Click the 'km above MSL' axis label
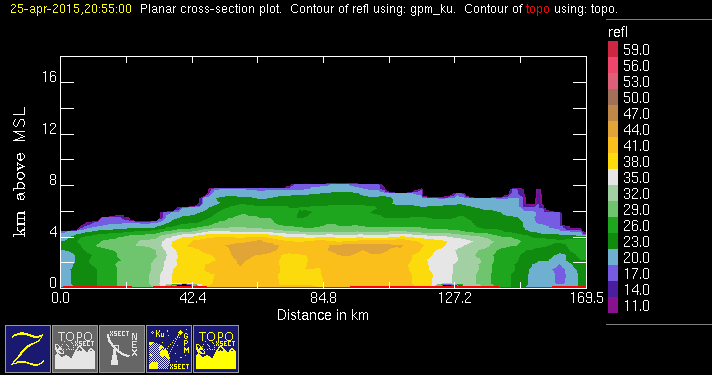 coord(20,172)
